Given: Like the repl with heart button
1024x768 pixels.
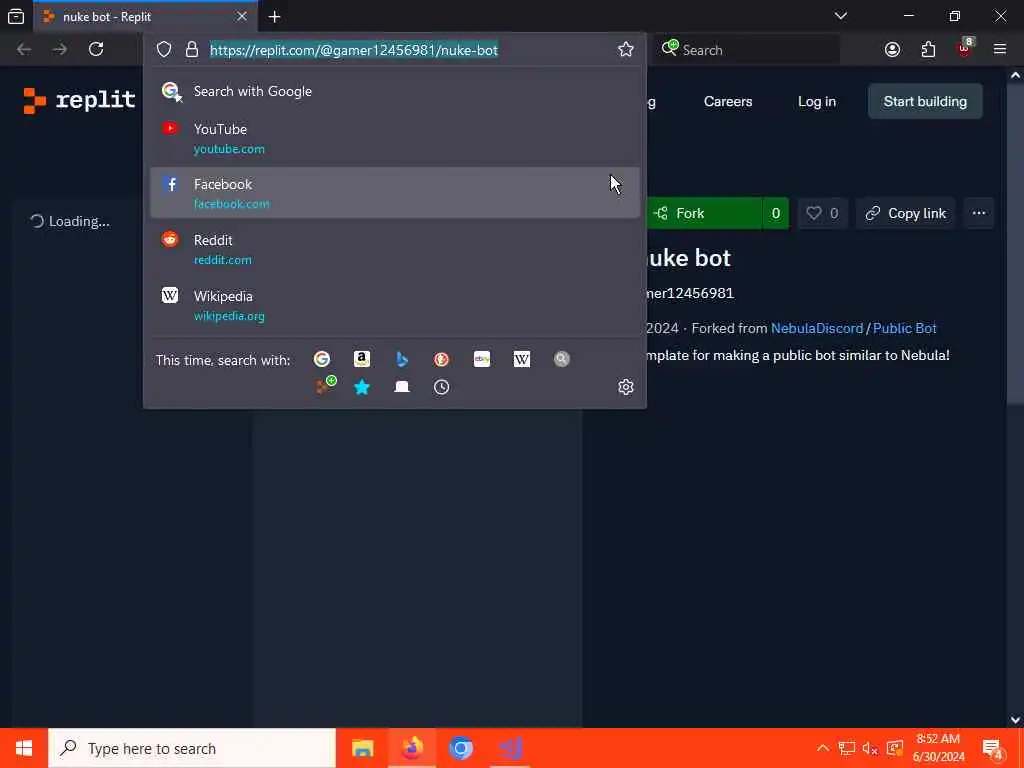Looking at the screenshot, I should 822,213.
